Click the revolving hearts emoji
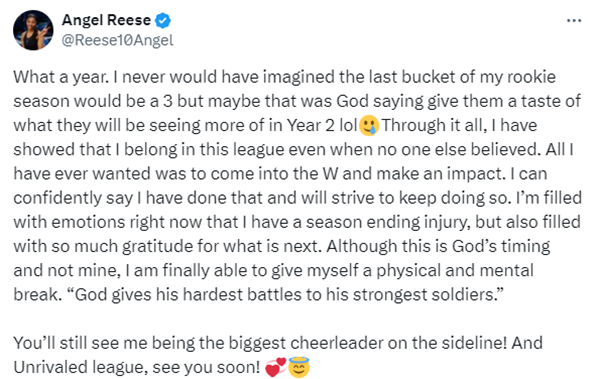 click(276, 368)
